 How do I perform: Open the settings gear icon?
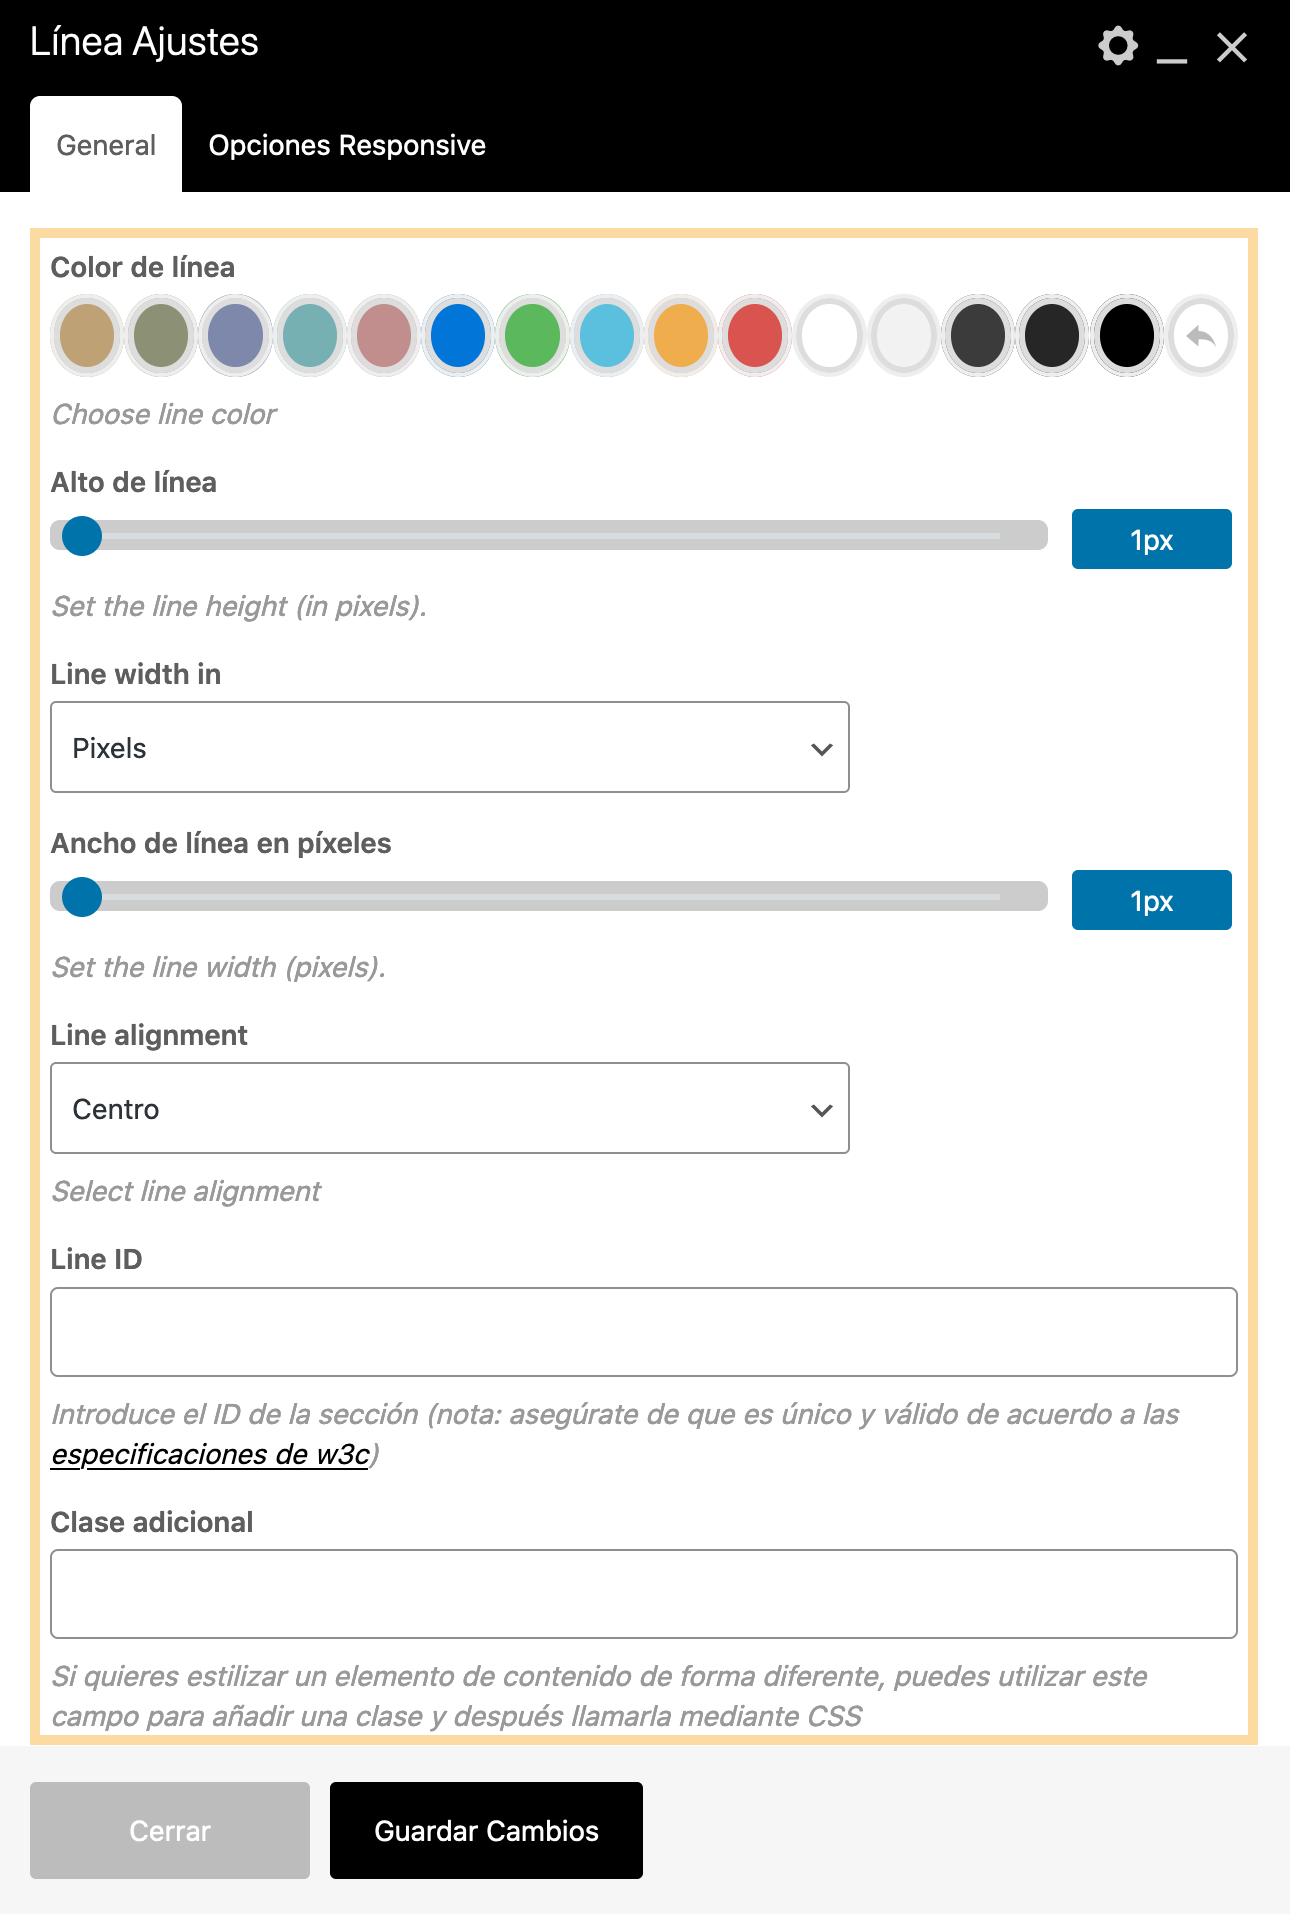point(1117,46)
